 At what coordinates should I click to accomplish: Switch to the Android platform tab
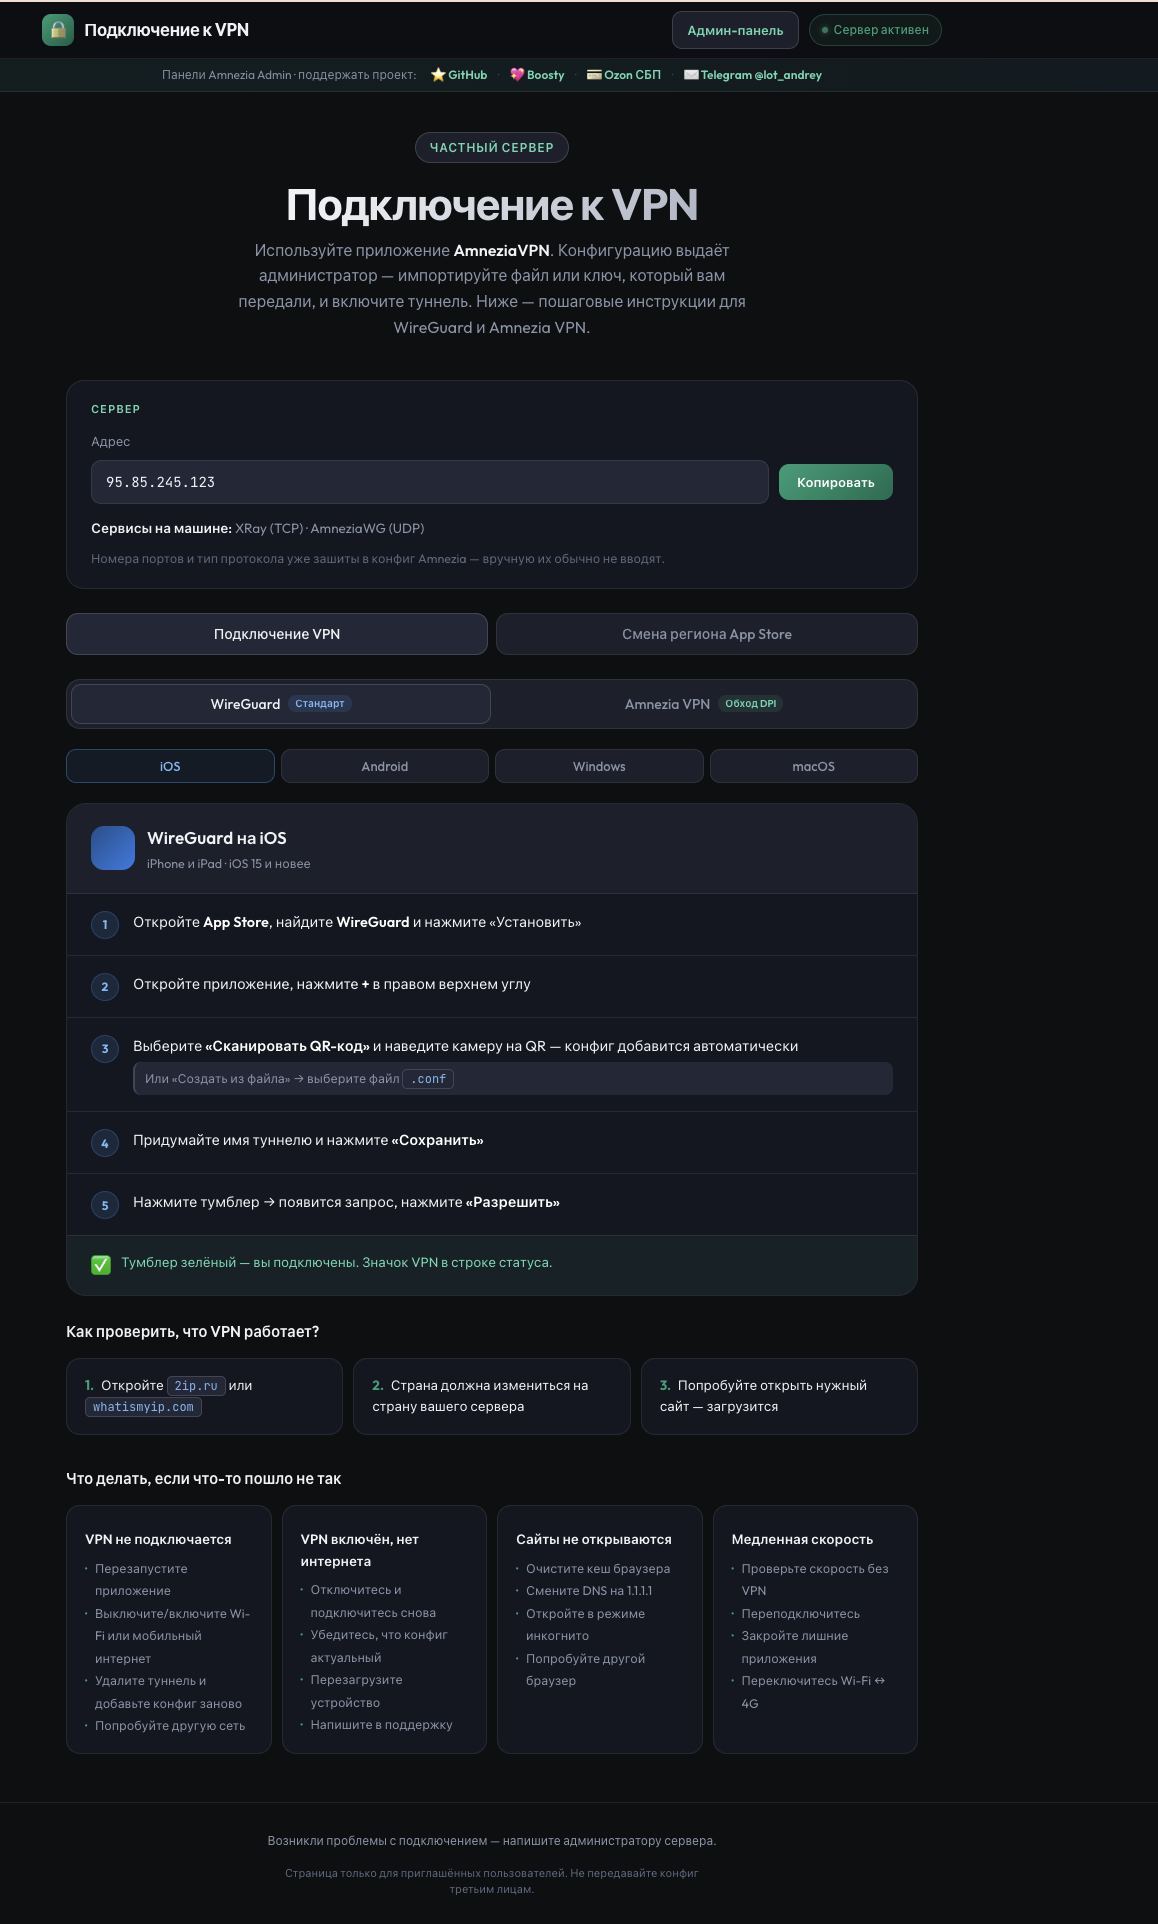coord(385,766)
